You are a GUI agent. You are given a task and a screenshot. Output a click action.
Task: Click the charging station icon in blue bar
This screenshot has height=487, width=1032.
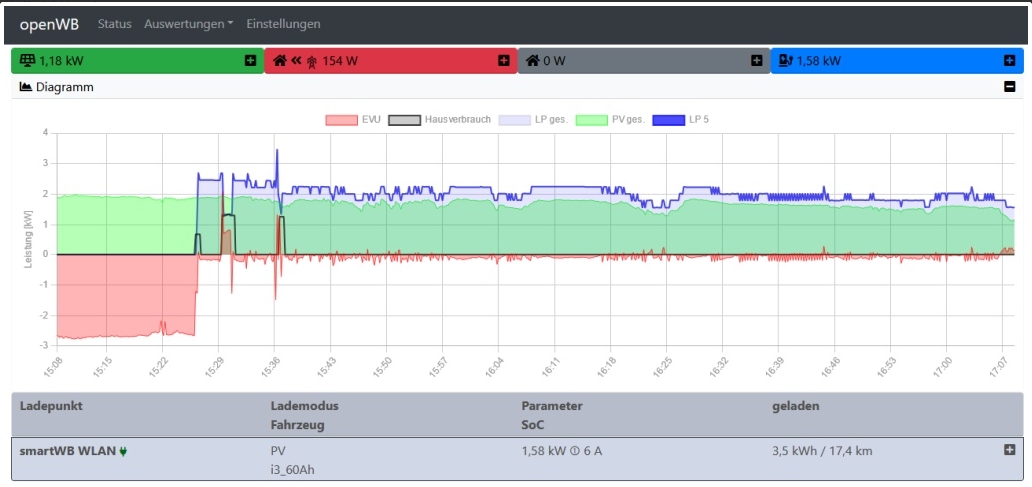coord(786,61)
